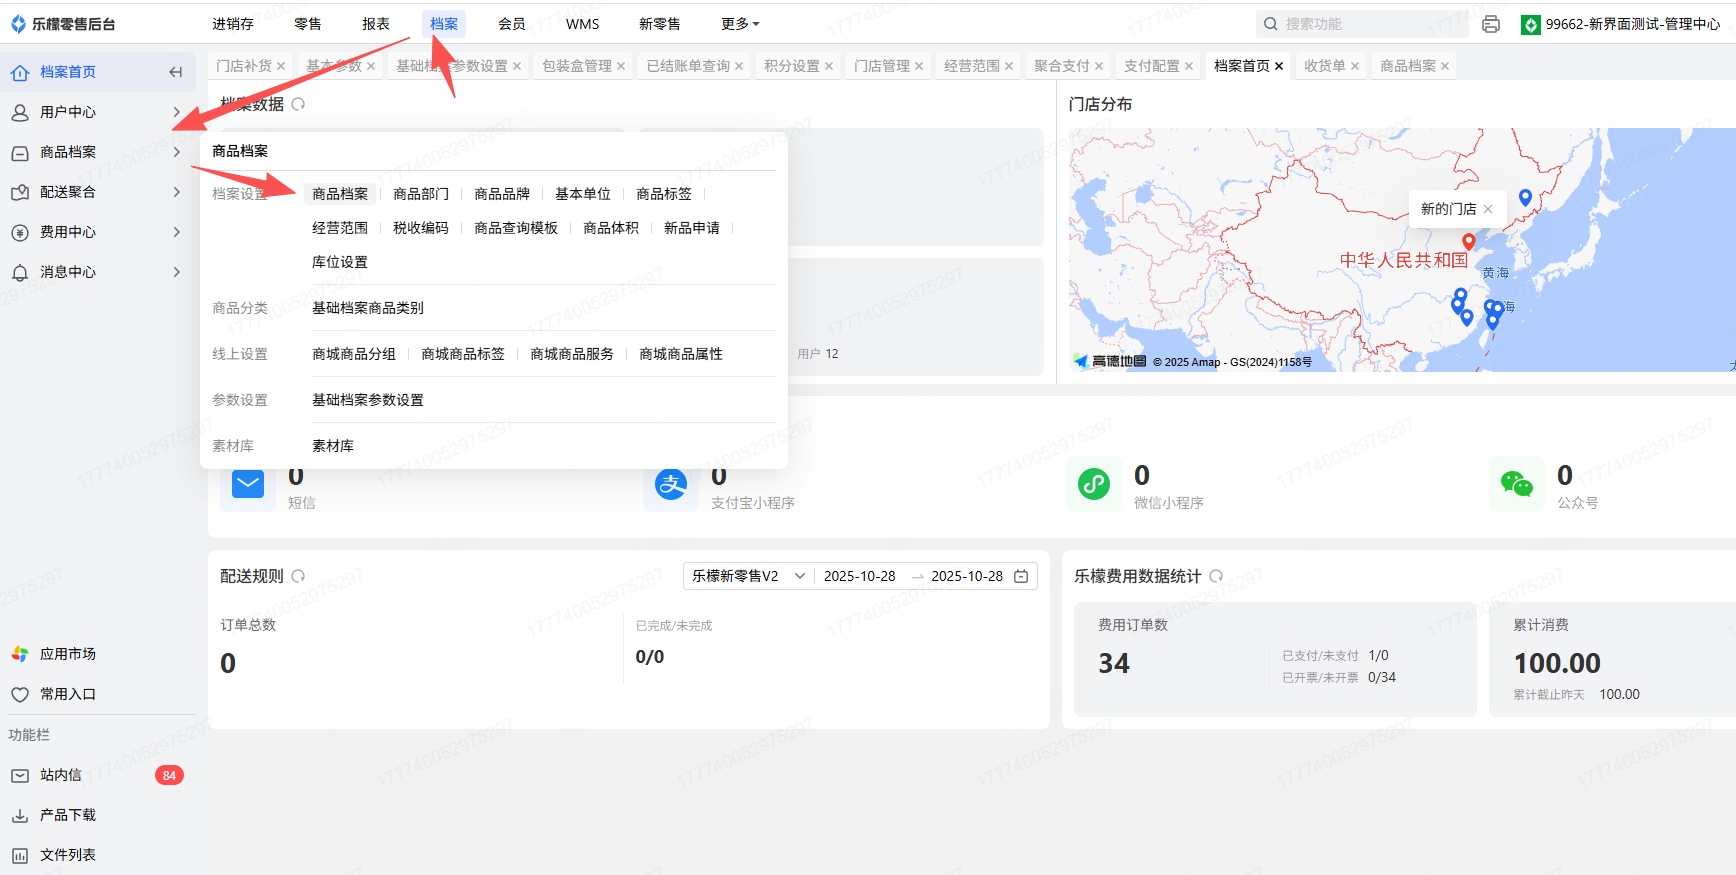Switch to the 收货单 tab

[x=1325, y=66]
